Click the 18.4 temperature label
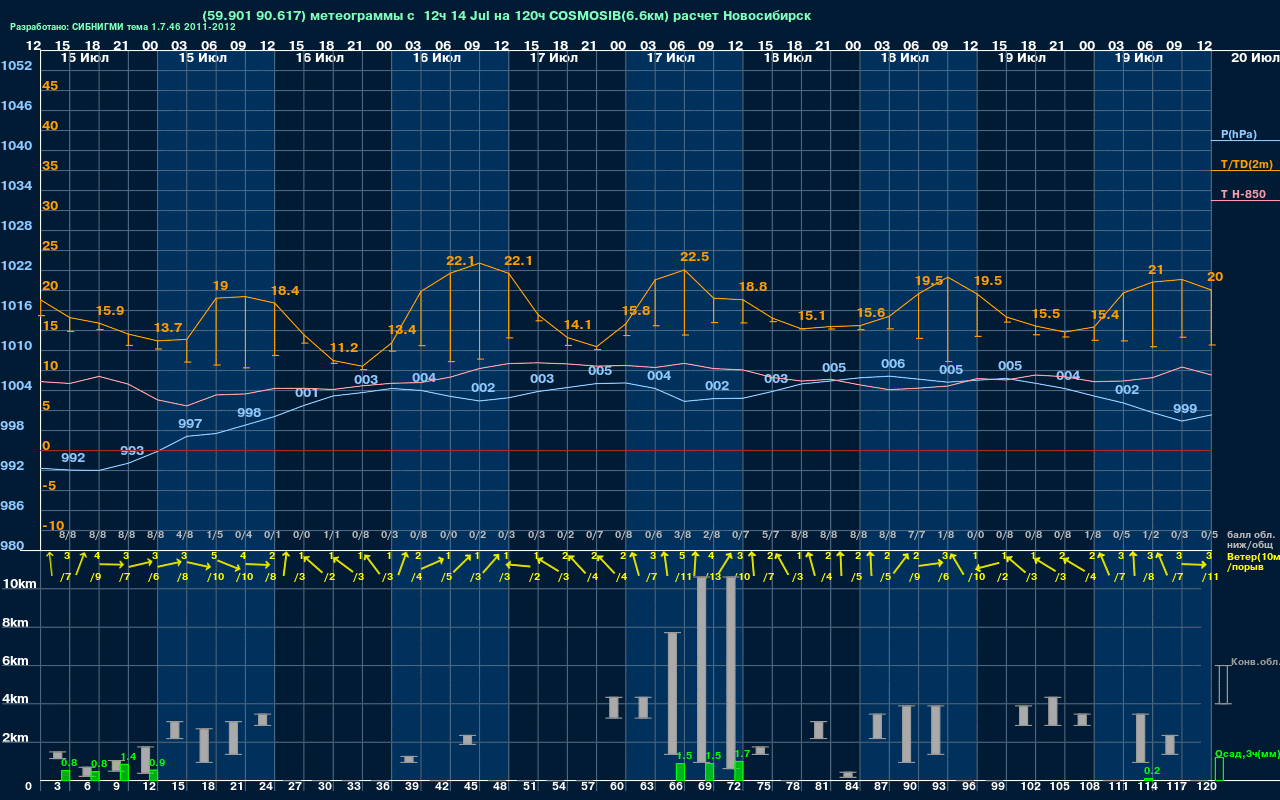 tap(285, 291)
